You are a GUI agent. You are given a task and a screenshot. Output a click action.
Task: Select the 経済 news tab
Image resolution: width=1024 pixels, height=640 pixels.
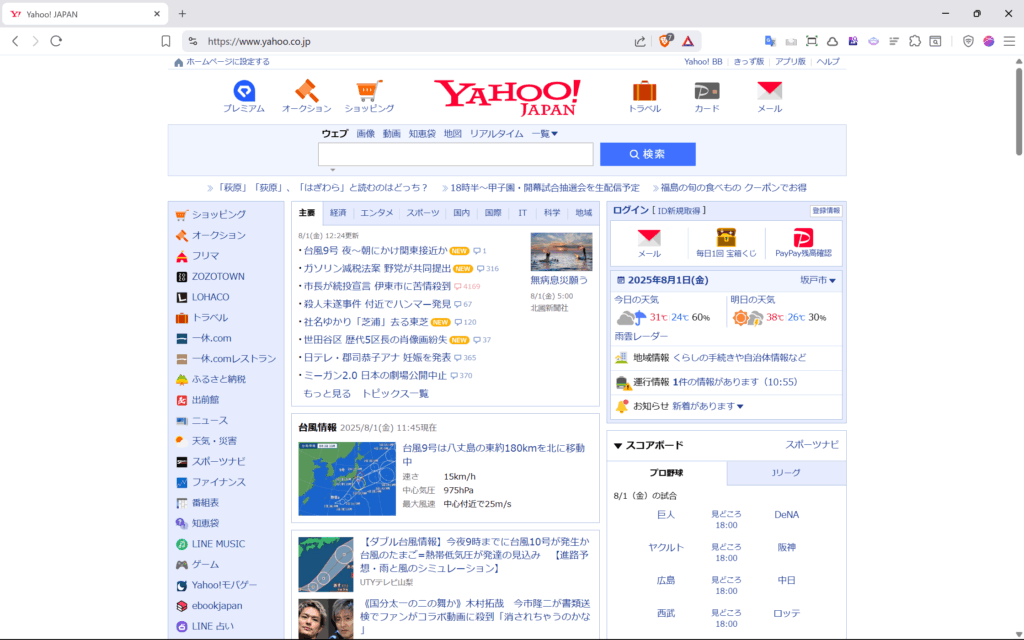(x=338, y=213)
